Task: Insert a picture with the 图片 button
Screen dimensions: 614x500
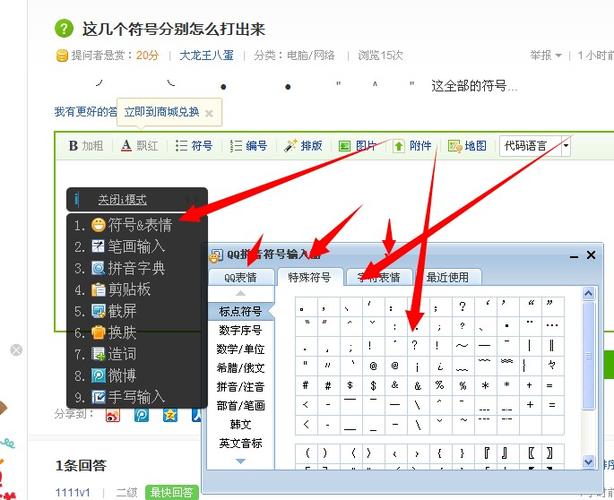Action: (358, 146)
